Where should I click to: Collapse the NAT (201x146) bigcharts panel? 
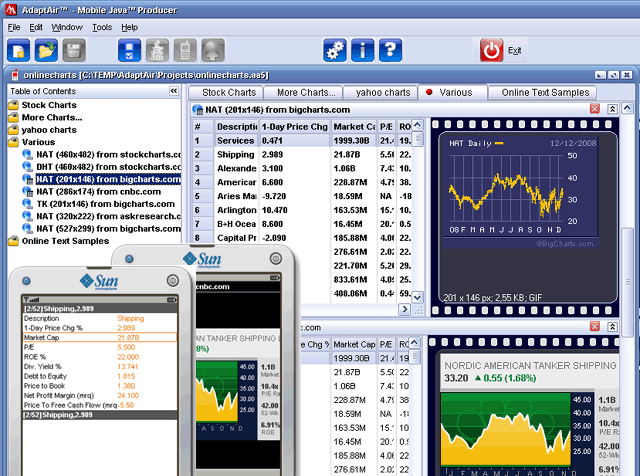click(x=612, y=109)
